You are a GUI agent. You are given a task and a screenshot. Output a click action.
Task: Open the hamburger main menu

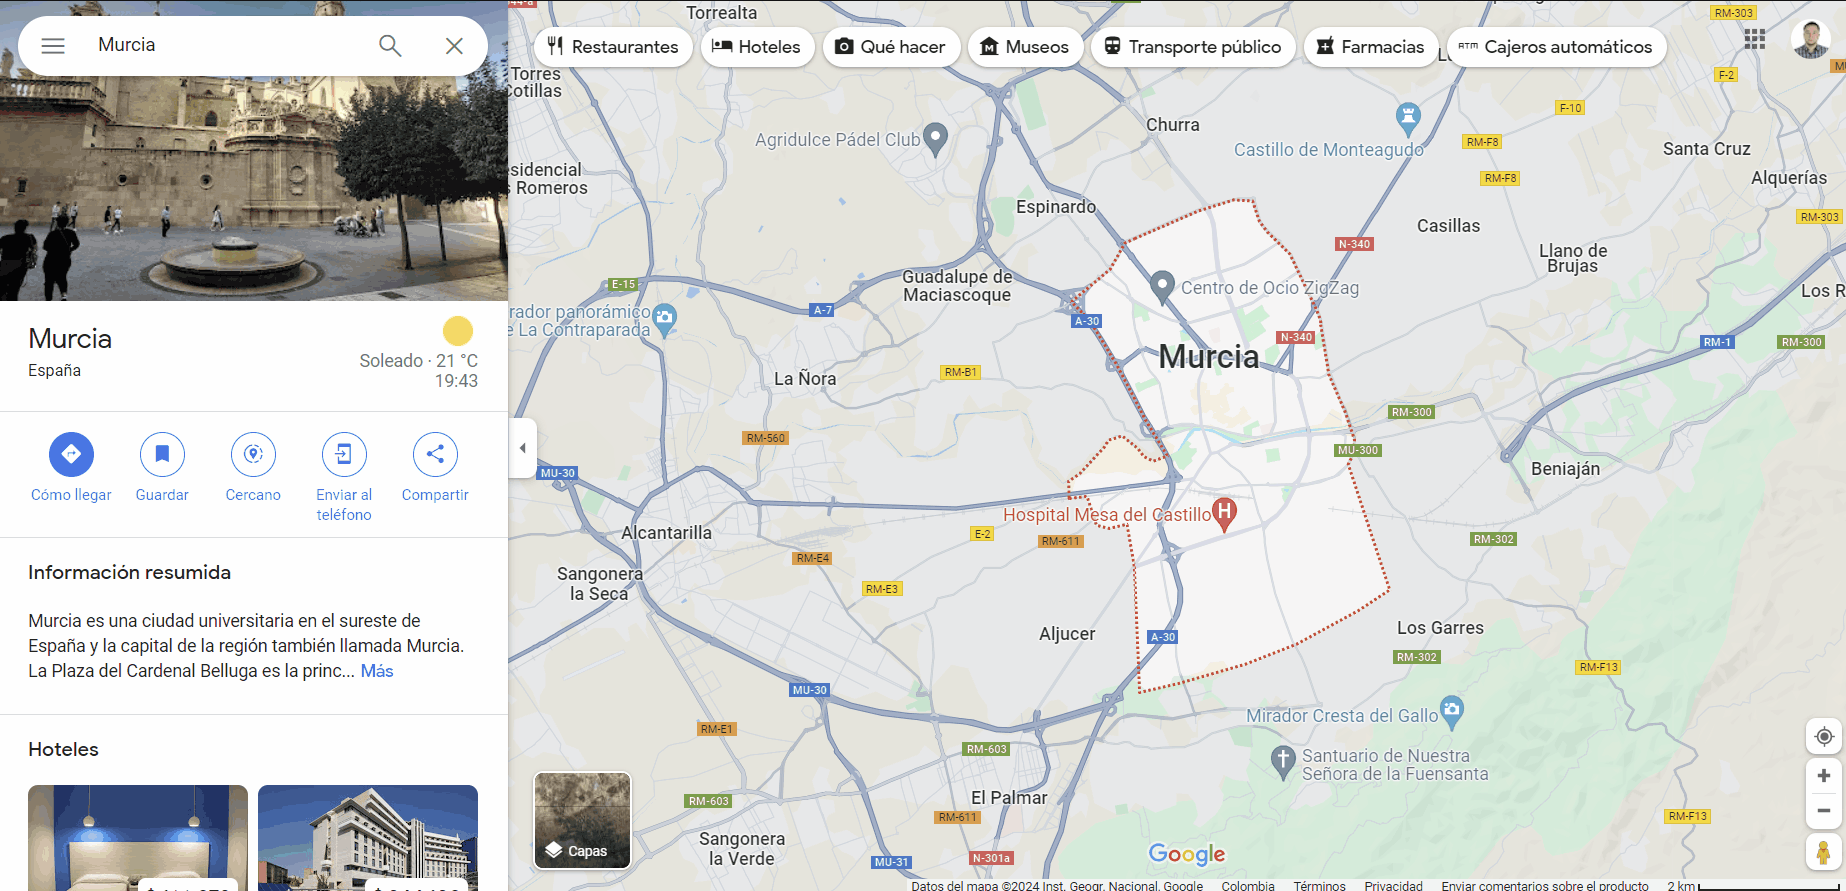tap(53, 46)
